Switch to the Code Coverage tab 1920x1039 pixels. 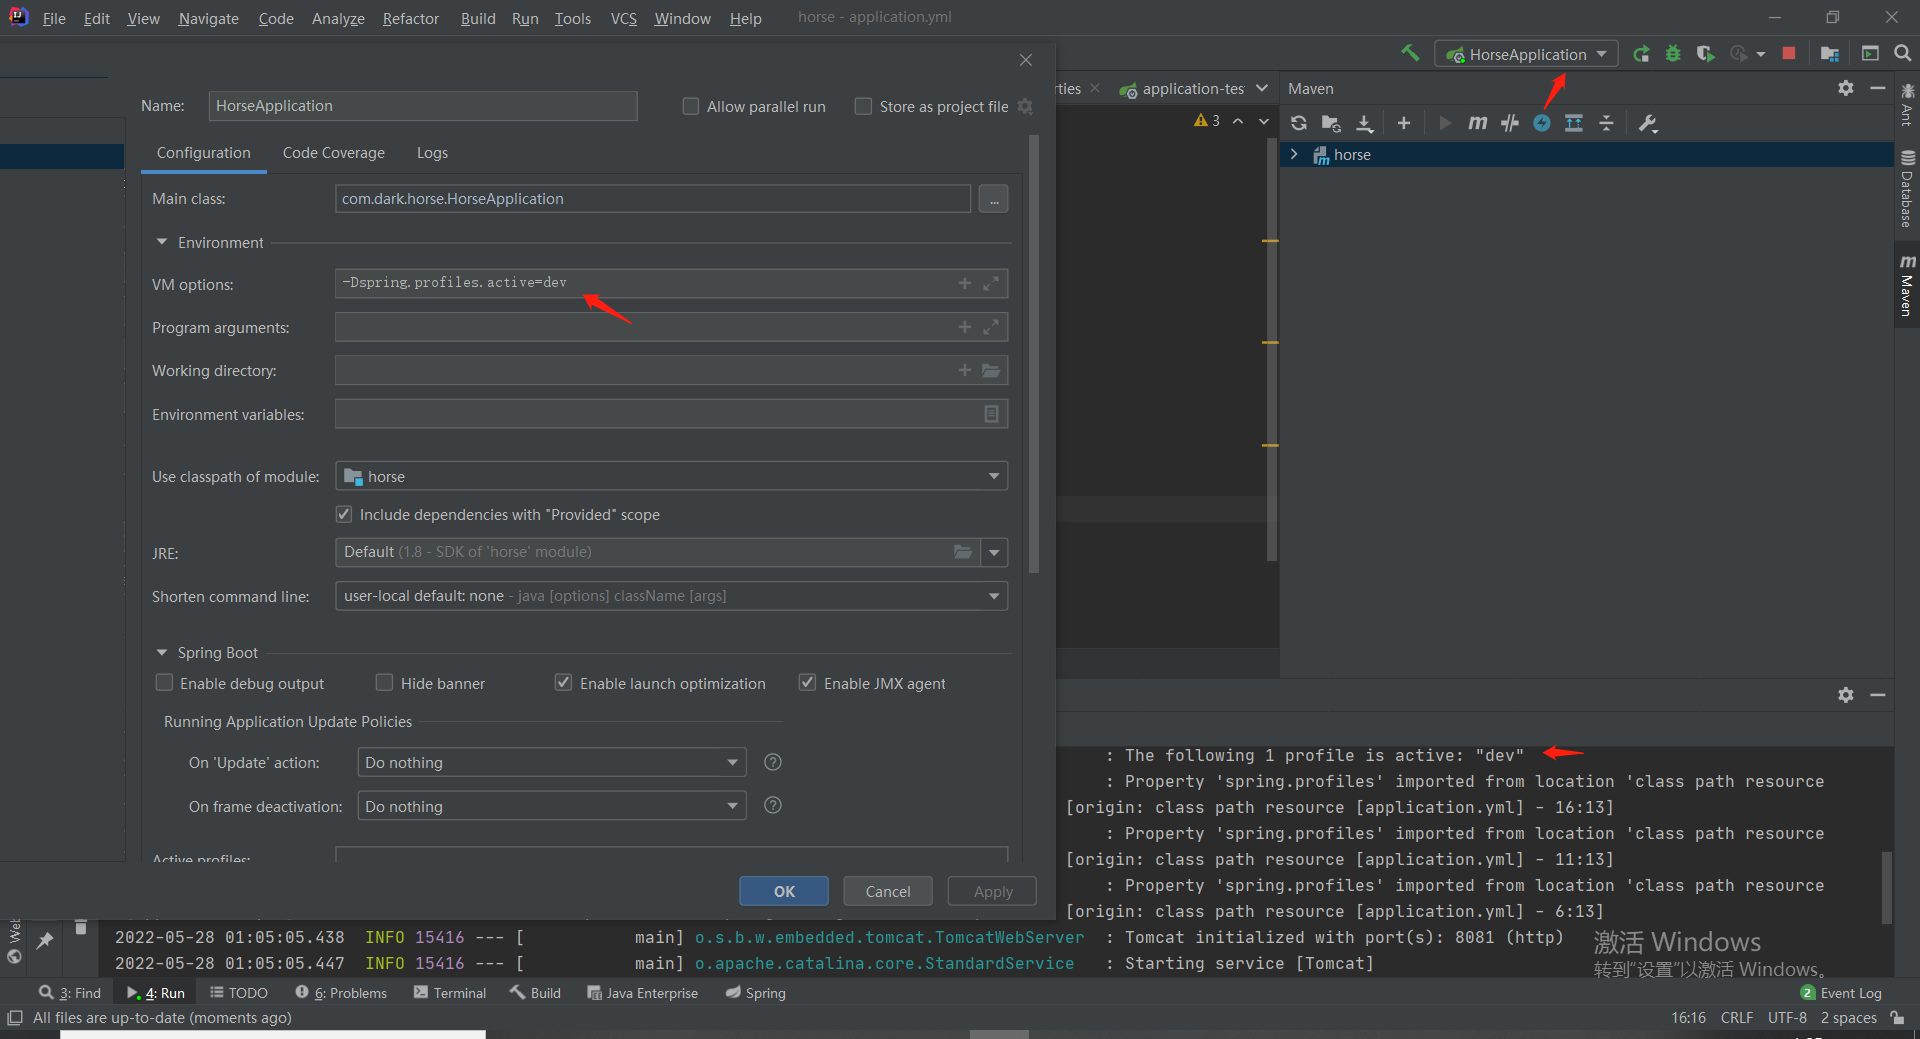pyautogui.click(x=333, y=153)
